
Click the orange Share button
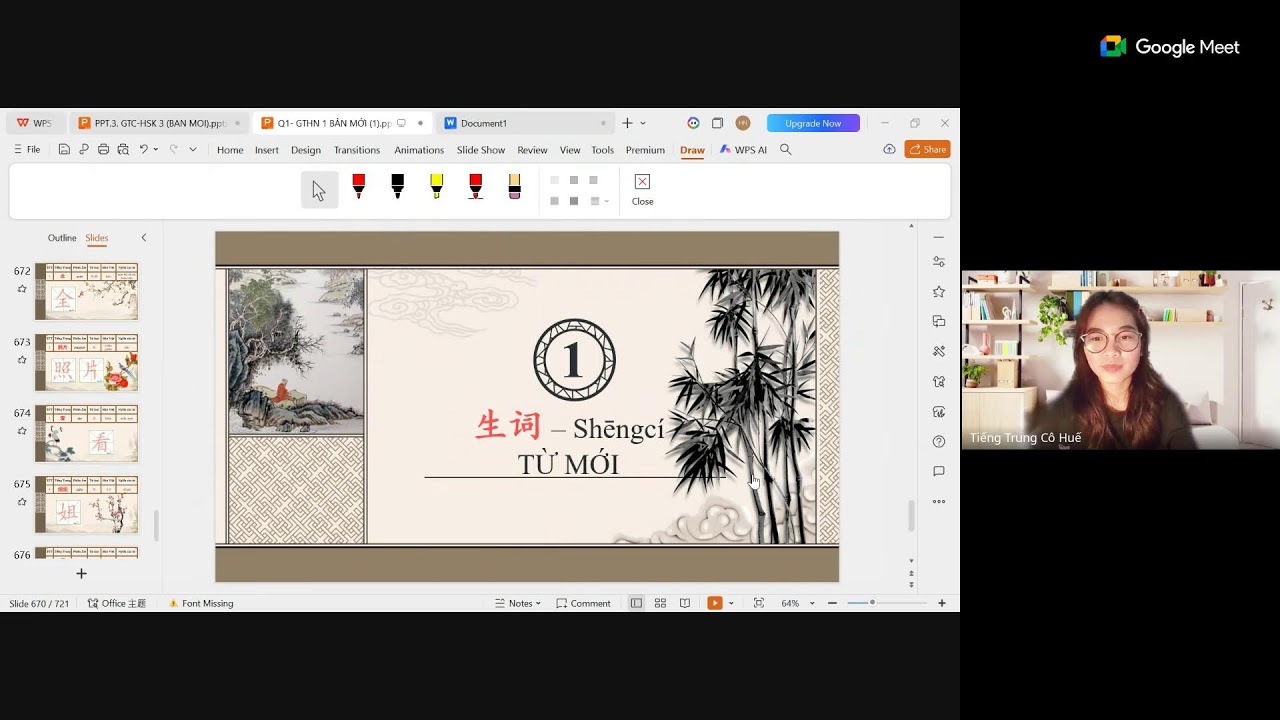[927, 150]
